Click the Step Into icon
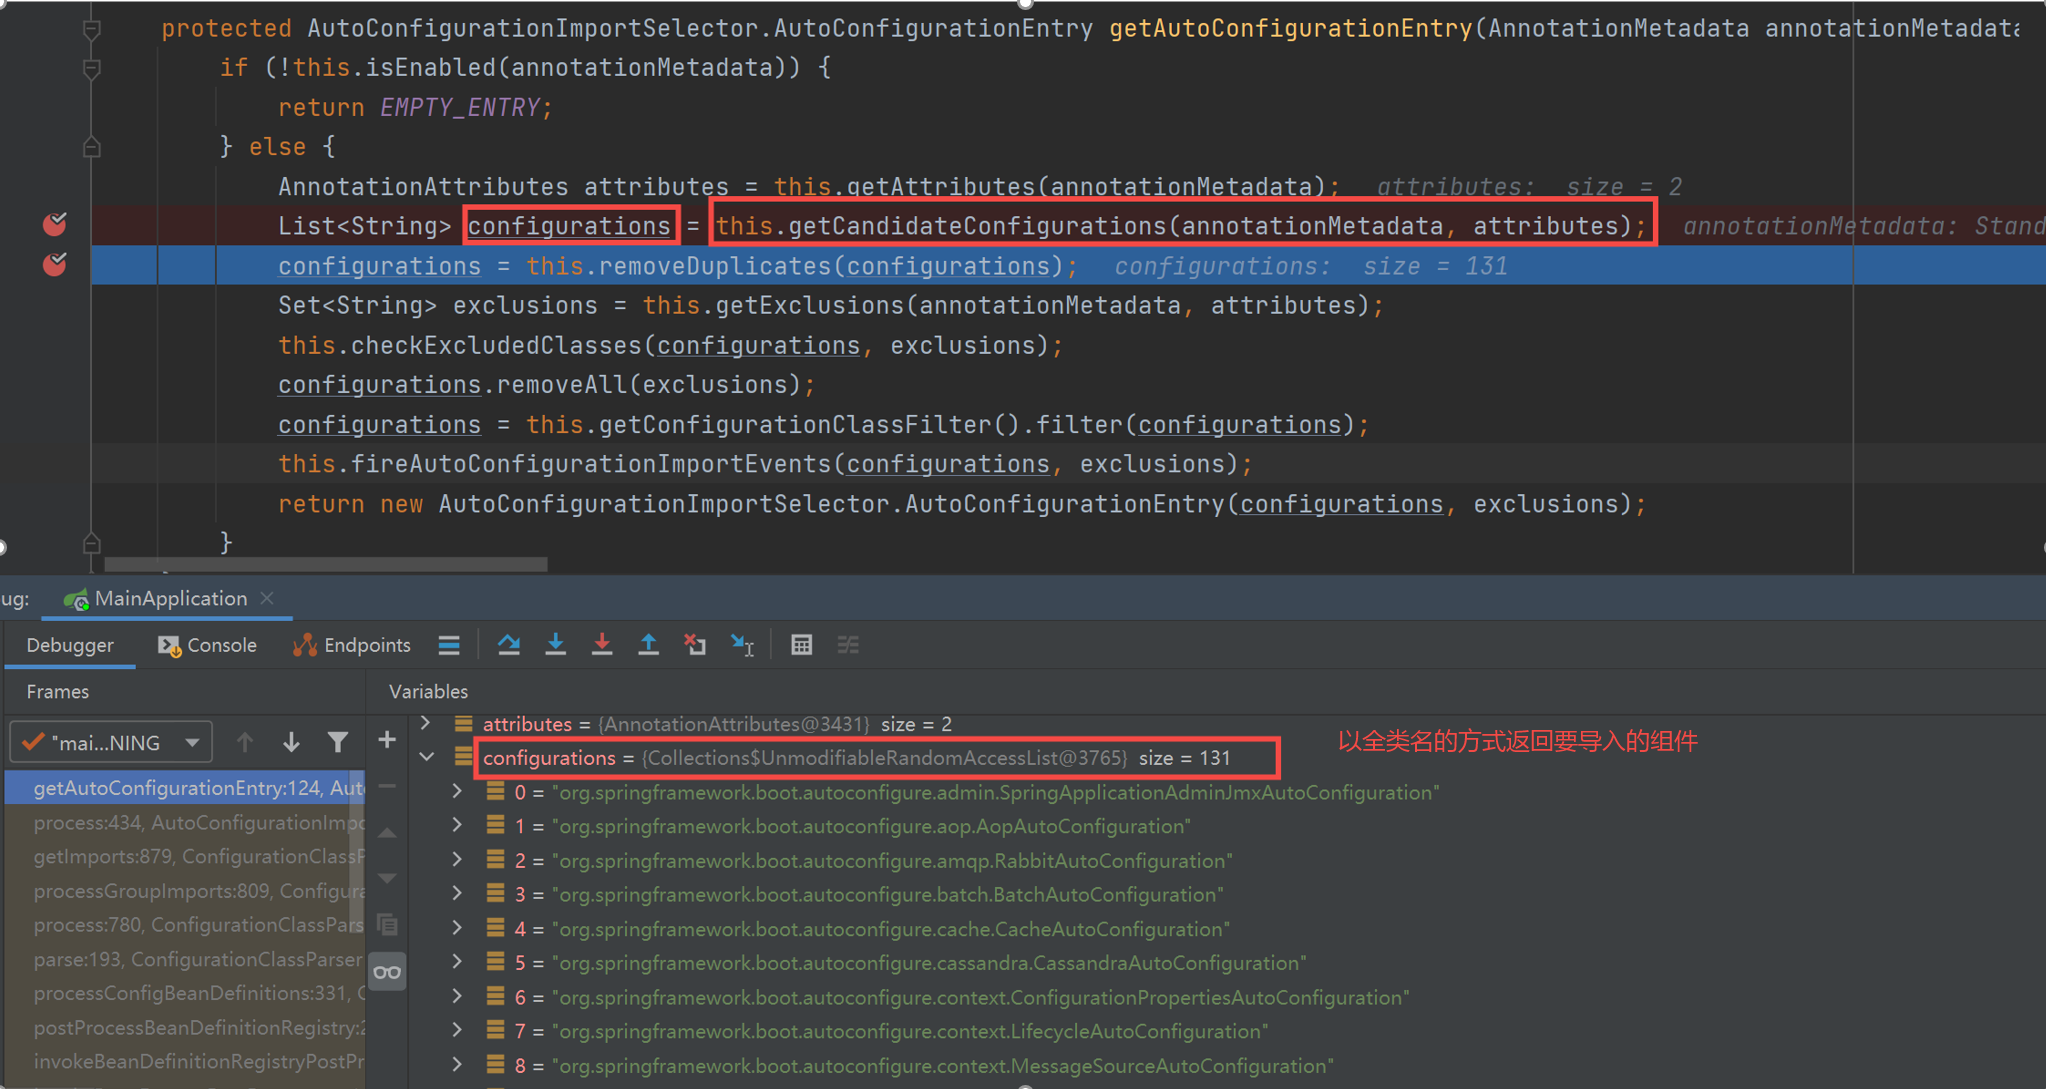2046x1089 pixels. click(x=555, y=645)
